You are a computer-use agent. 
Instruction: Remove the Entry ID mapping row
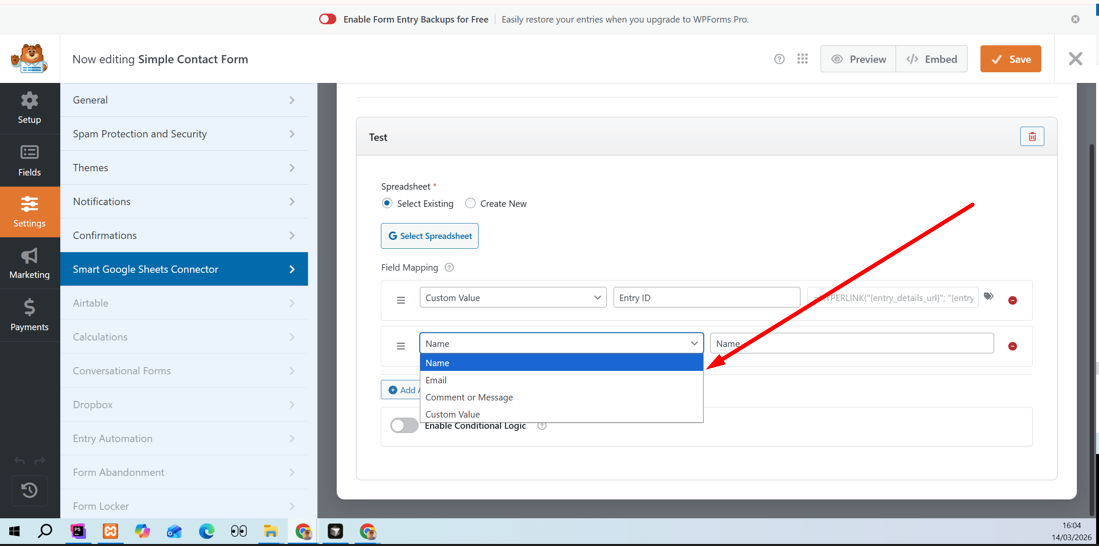pyautogui.click(x=1012, y=300)
